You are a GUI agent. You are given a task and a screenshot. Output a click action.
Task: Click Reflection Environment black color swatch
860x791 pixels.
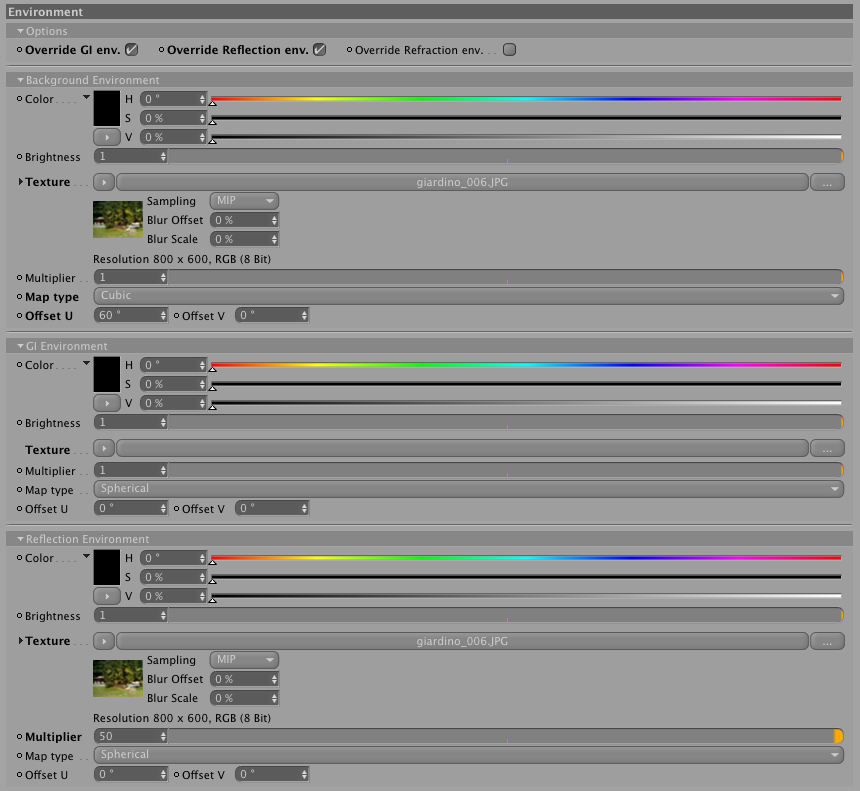coord(107,568)
